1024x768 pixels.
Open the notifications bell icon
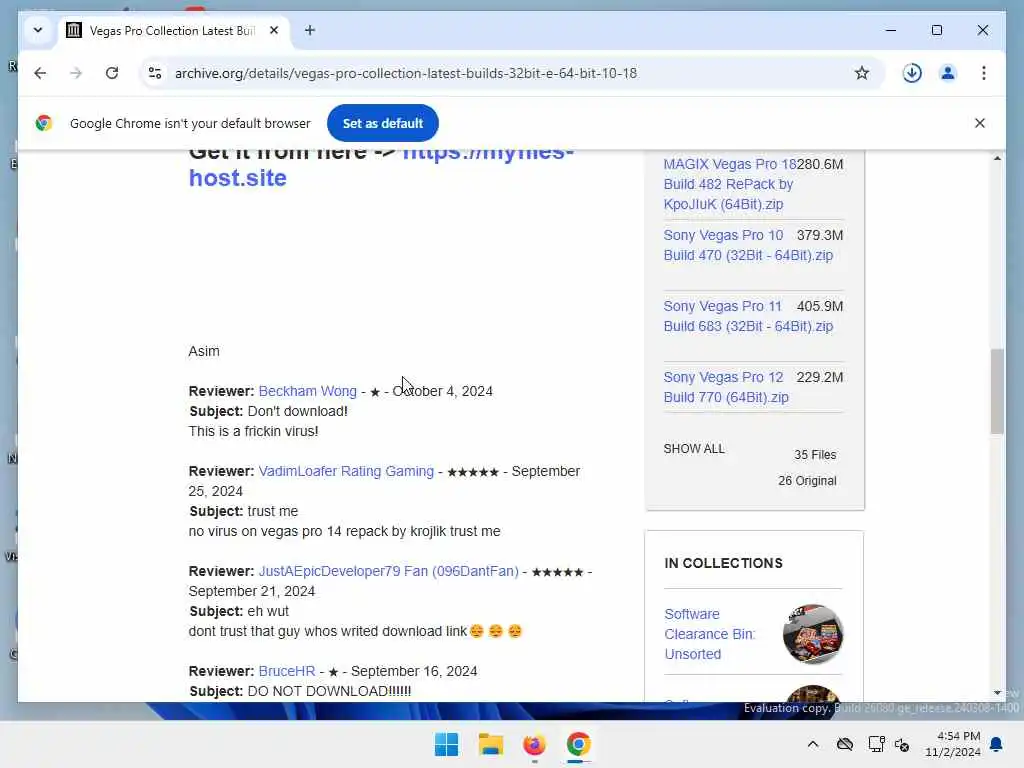[x=996, y=744]
